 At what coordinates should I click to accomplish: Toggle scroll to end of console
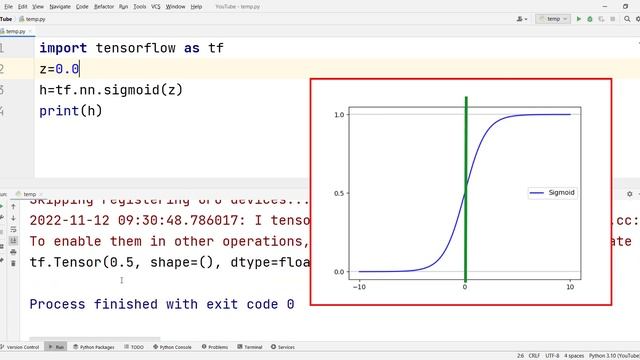pos(13,241)
